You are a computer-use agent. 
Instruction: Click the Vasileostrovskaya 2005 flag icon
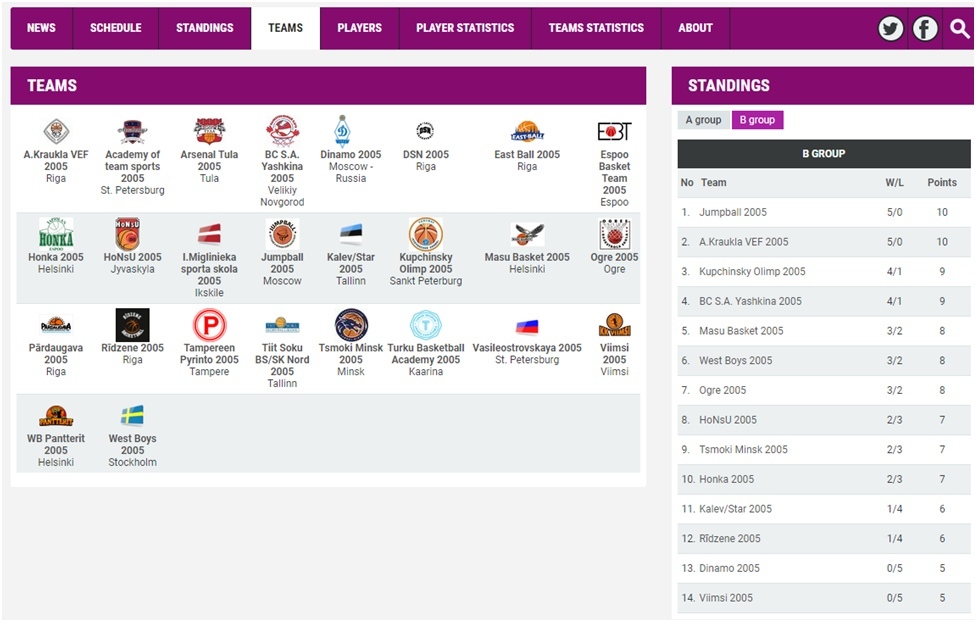tap(527, 326)
